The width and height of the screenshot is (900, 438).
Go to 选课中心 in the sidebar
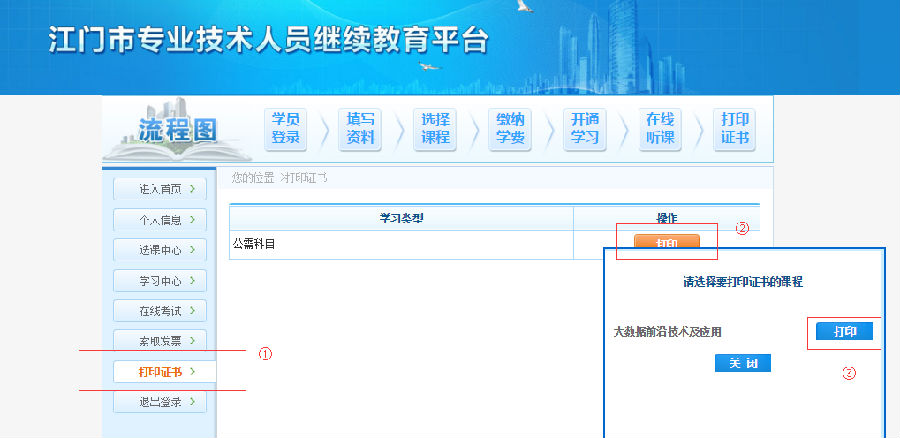(160, 250)
